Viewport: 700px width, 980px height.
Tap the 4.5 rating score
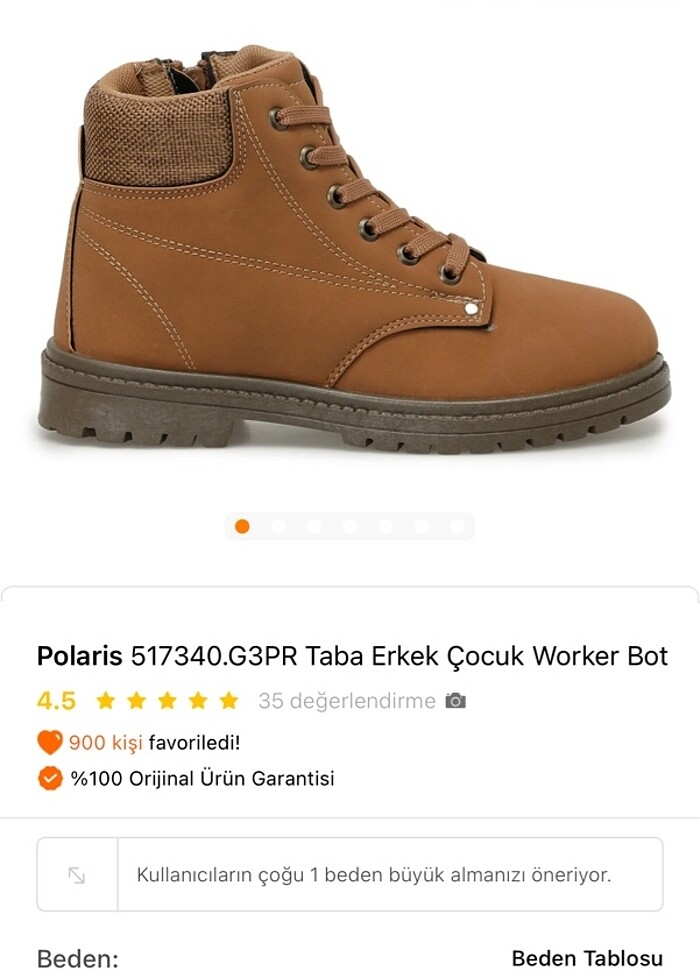point(56,701)
